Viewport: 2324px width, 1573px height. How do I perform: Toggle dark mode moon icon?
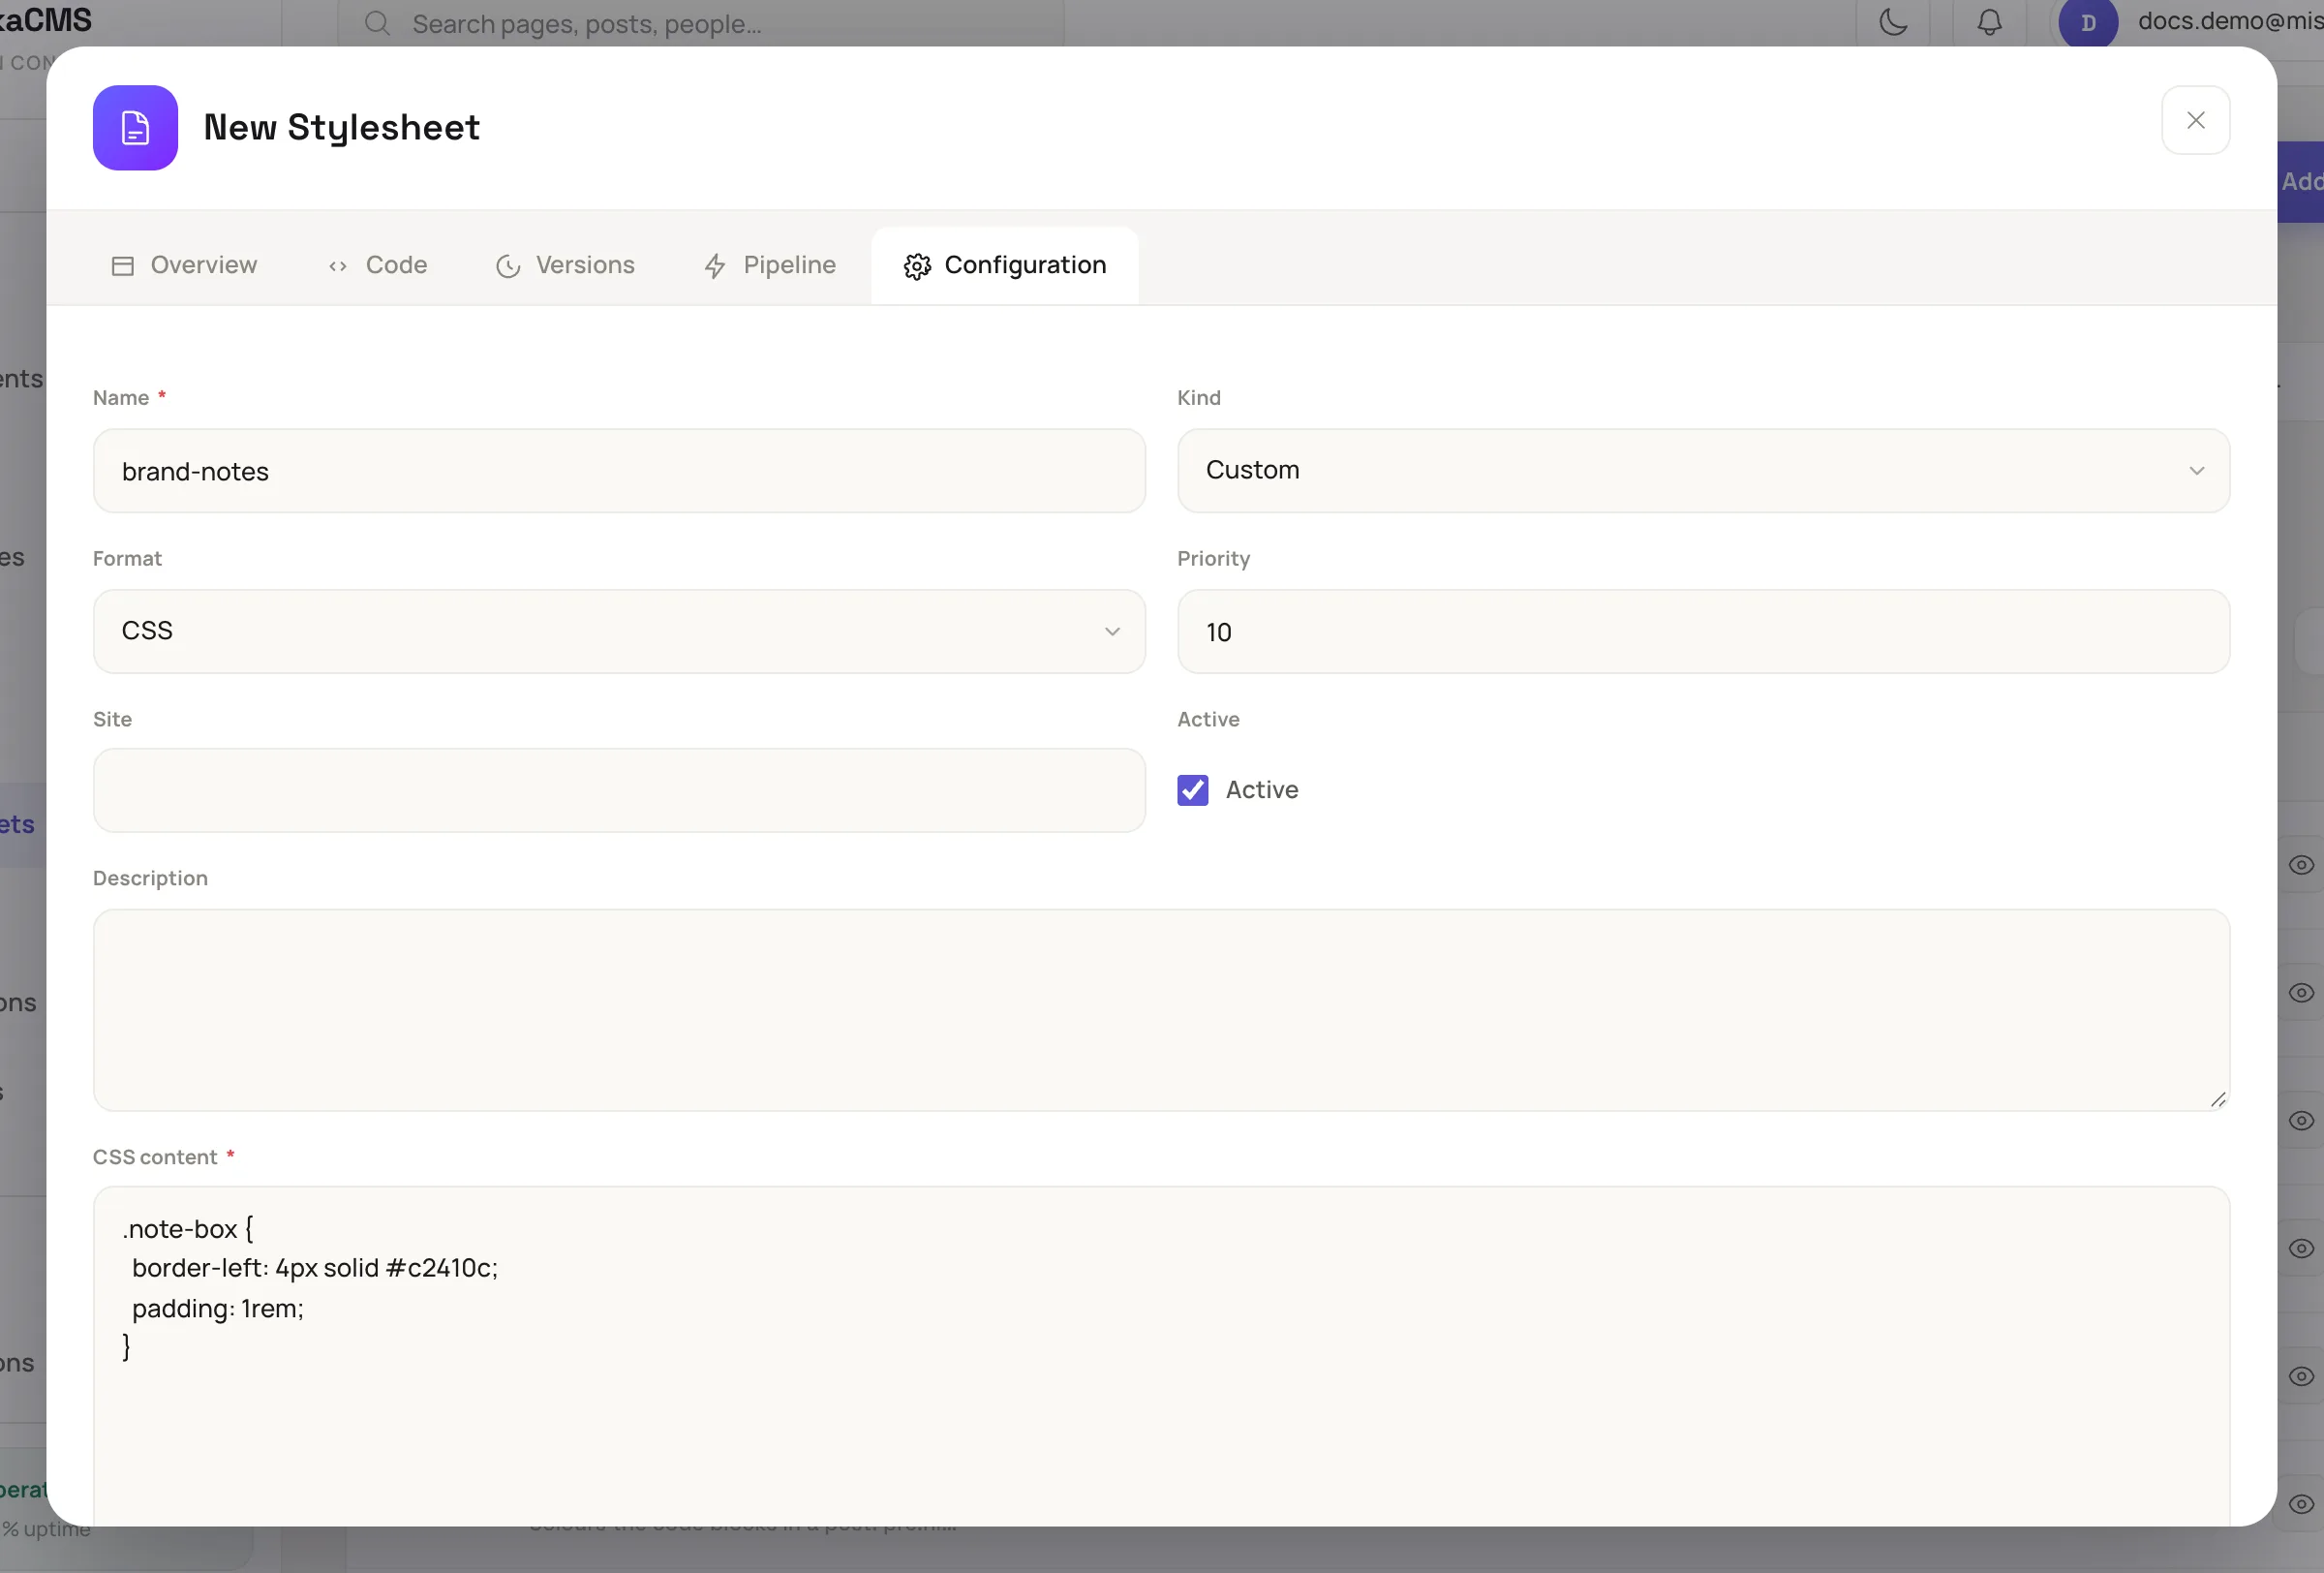pos(1893,22)
